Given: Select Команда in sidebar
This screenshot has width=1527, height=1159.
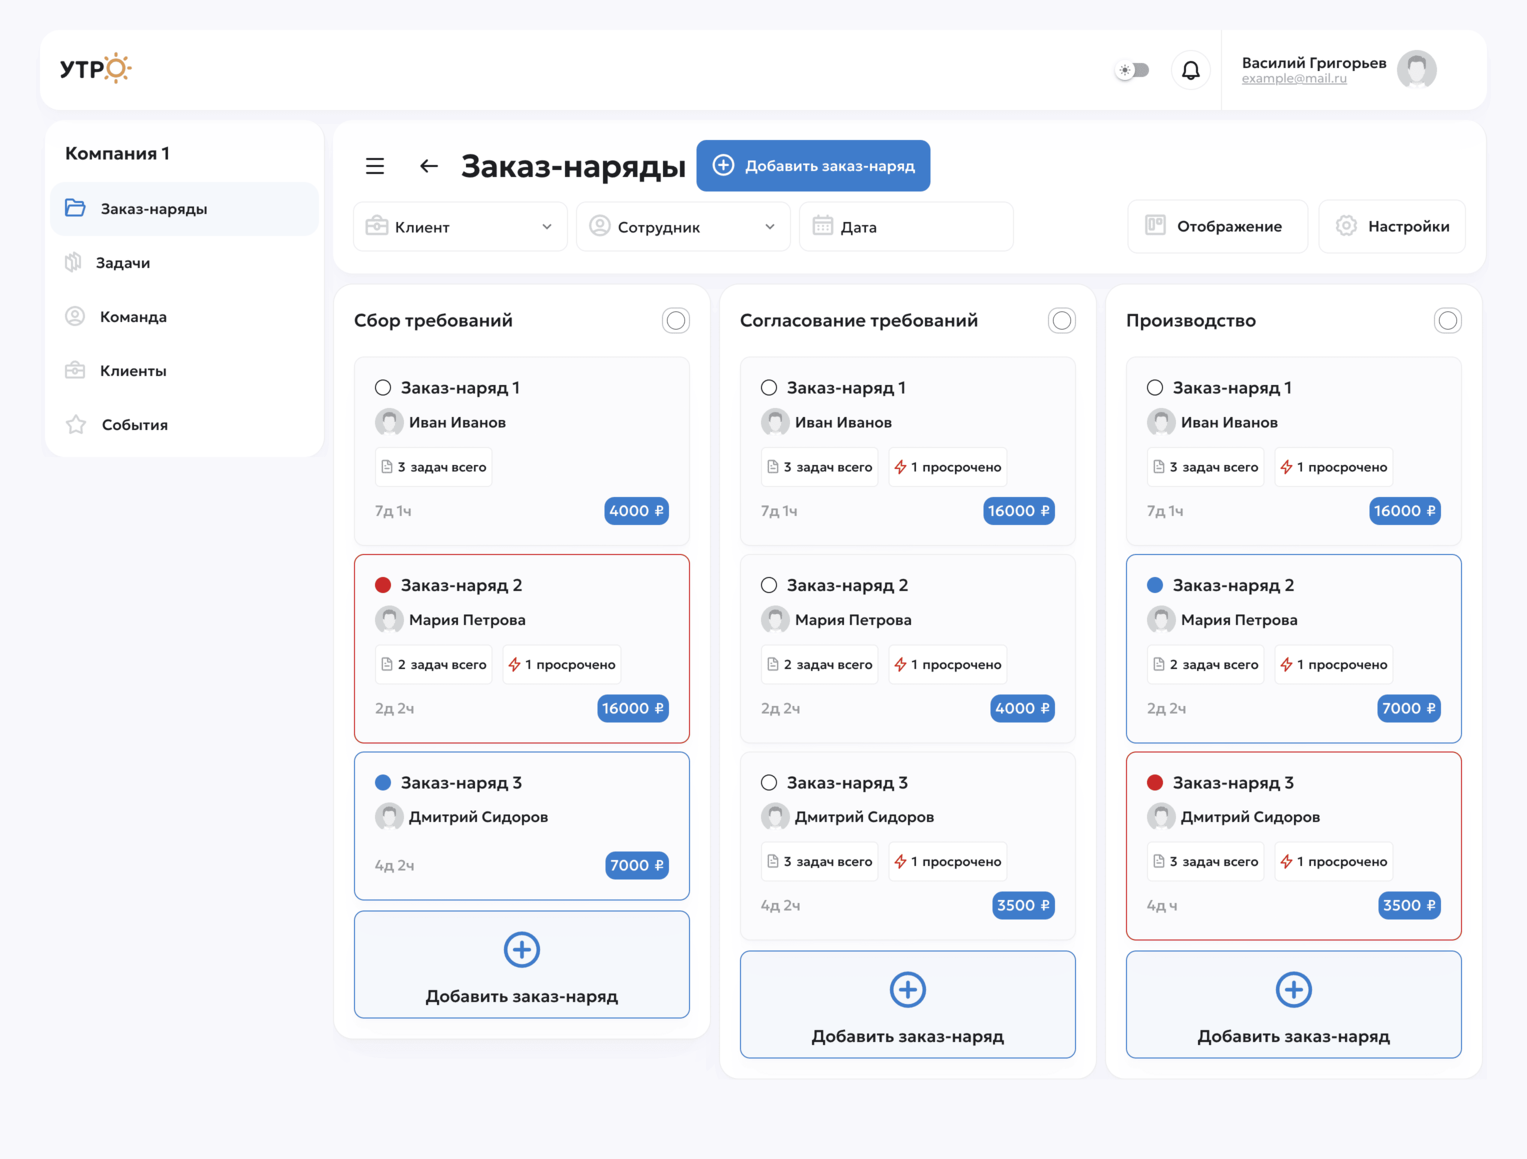Looking at the screenshot, I should (184, 317).
